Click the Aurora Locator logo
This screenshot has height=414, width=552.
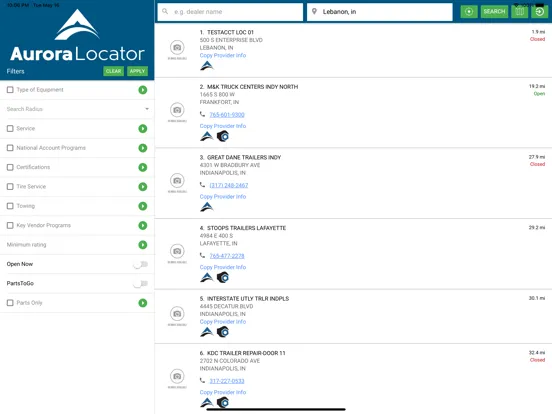[77, 35]
